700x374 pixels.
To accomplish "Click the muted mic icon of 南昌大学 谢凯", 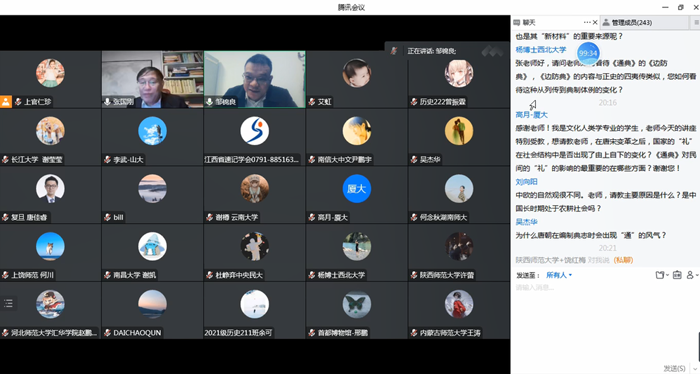I will pos(107,275).
